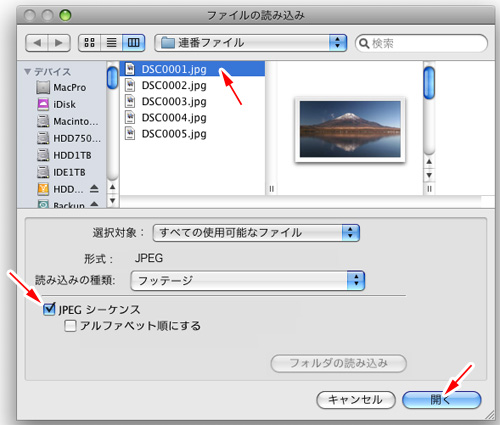Screen dimensions: 500x425
Task: Click the DSC0003.jpg file icon
Action: tap(130, 101)
